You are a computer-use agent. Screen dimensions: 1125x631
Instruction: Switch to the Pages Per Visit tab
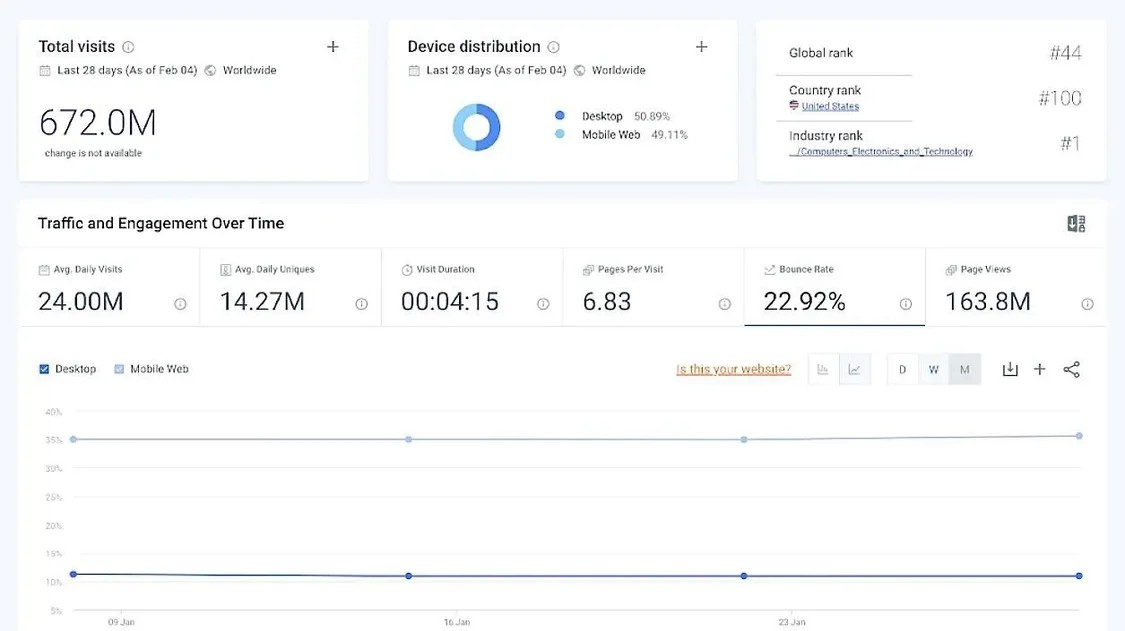coord(652,288)
